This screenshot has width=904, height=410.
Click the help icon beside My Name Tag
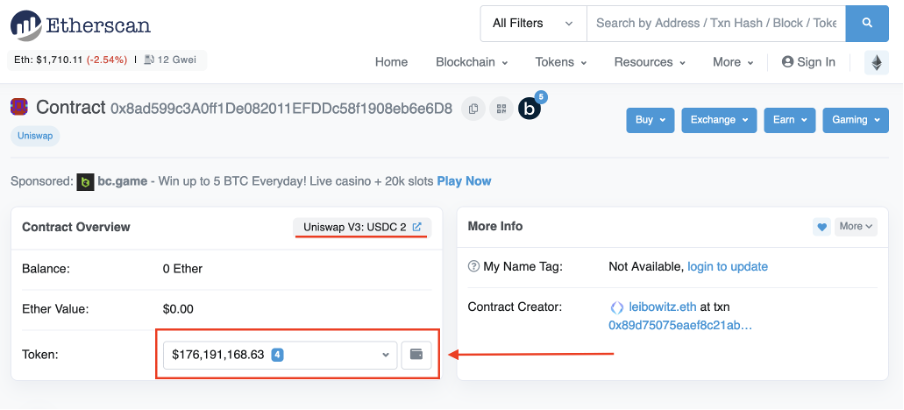(x=473, y=267)
